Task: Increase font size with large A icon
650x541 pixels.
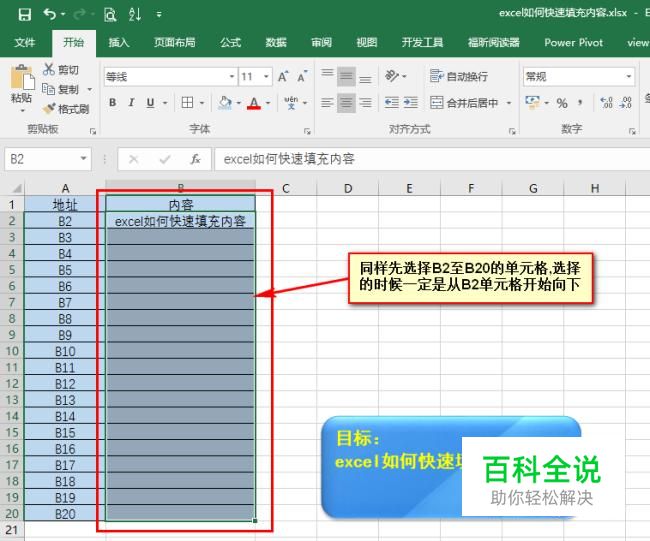Action: point(283,76)
